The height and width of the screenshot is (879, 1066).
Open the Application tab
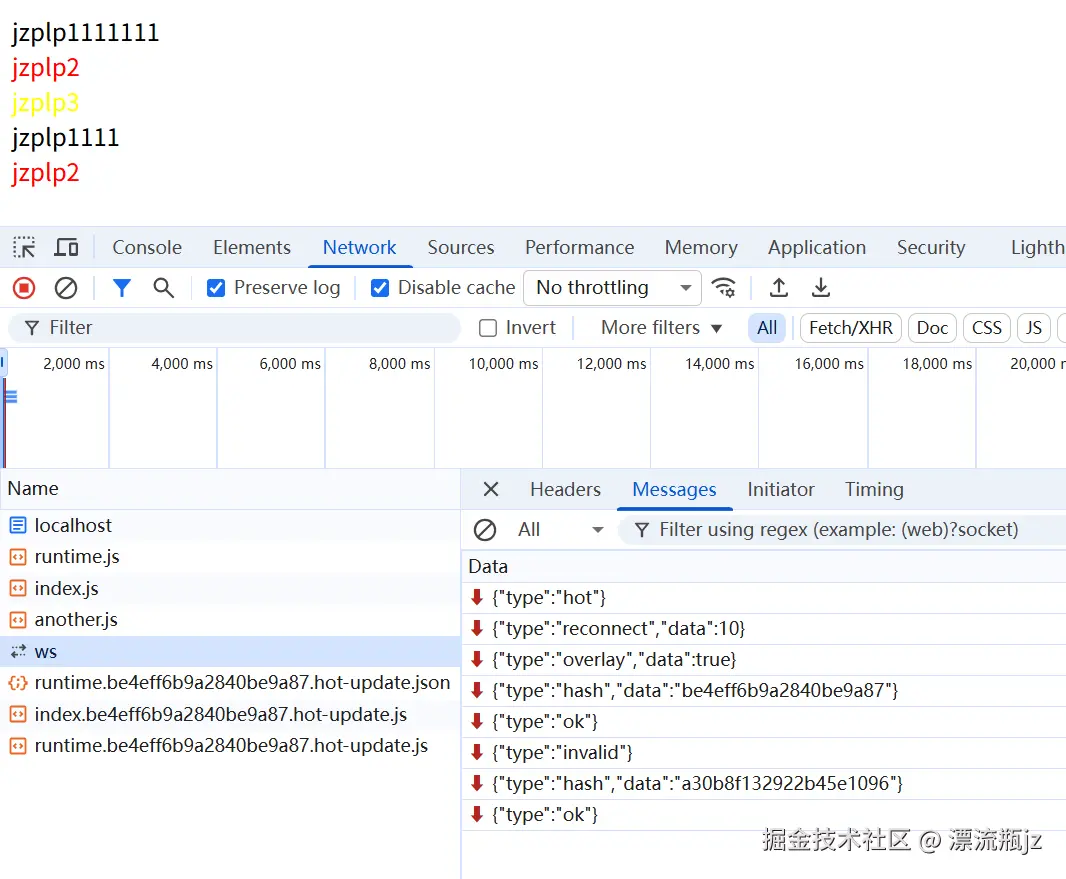click(x=817, y=247)
